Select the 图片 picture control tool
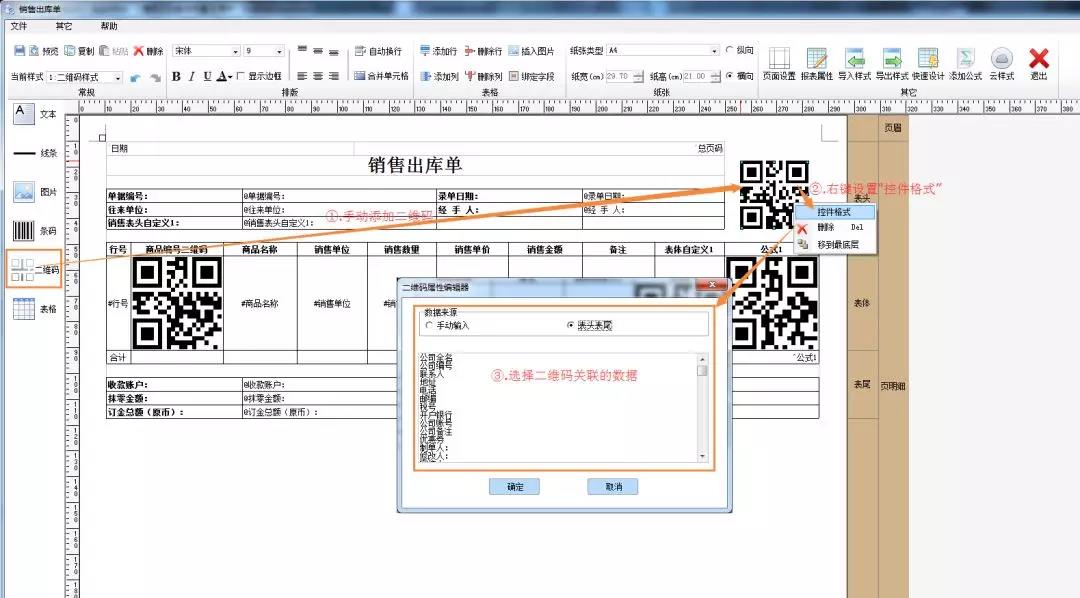1080x598 pixels. click(35, 192)
